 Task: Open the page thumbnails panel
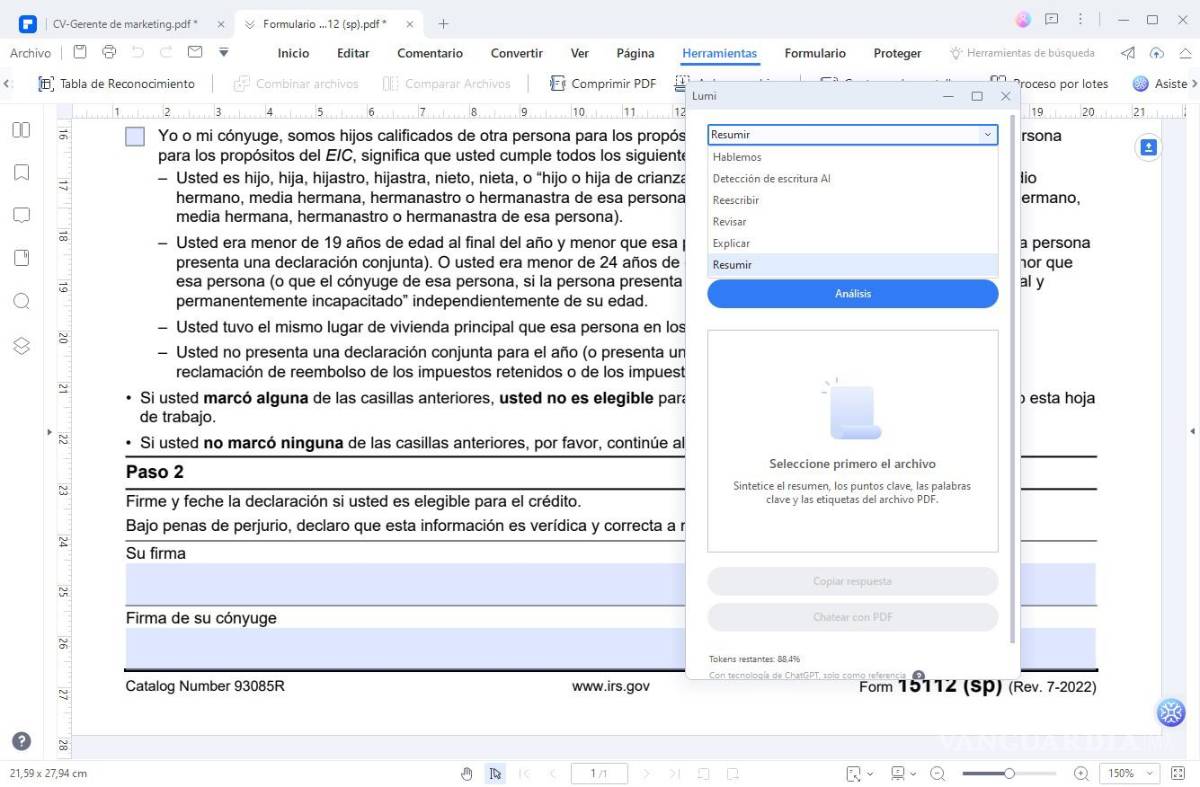click(x=22, y=130)
